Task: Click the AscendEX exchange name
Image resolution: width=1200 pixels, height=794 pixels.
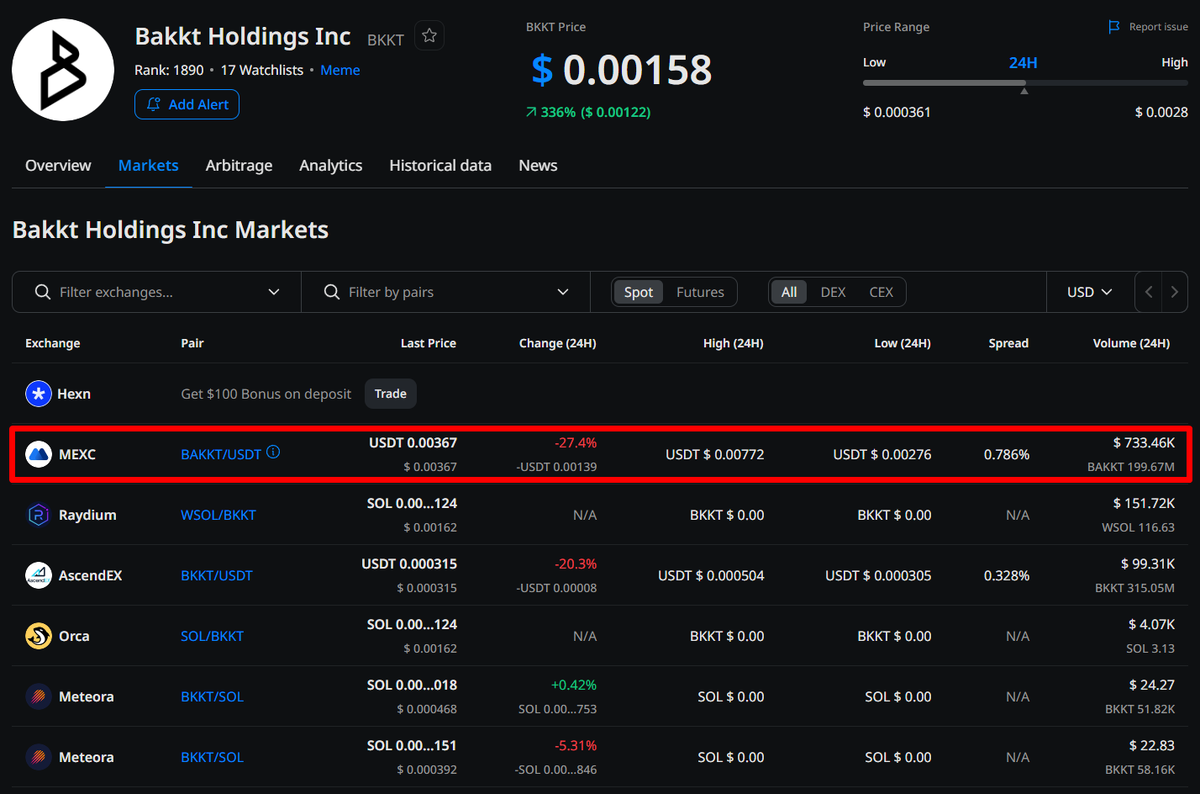Action: (90, 576)
